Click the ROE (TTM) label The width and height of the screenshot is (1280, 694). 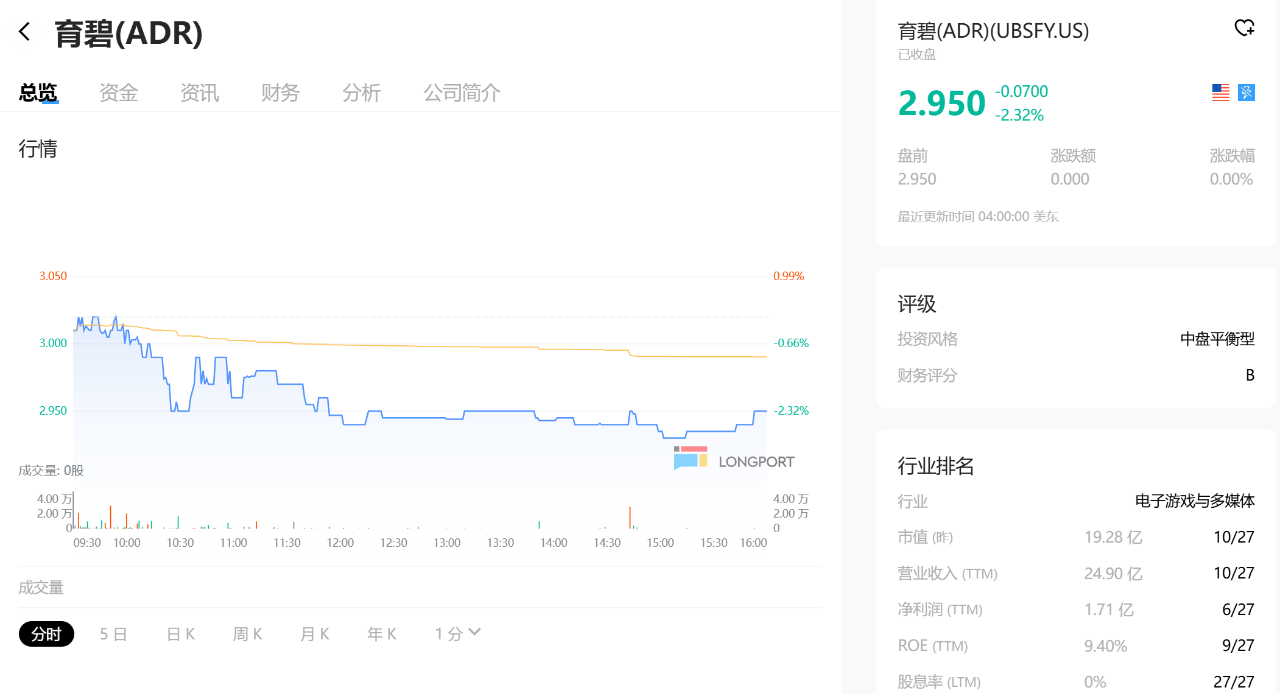click(933, 646)
